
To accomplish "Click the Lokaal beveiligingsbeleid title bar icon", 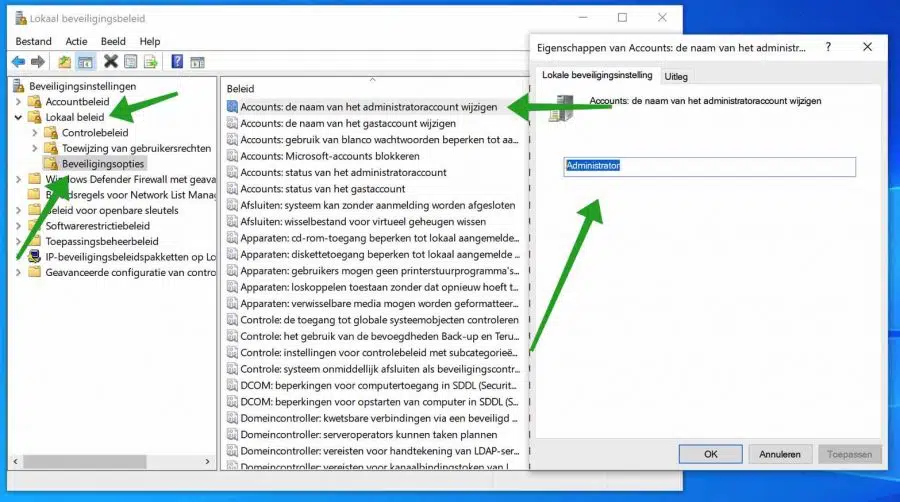I will pos(21,18).
